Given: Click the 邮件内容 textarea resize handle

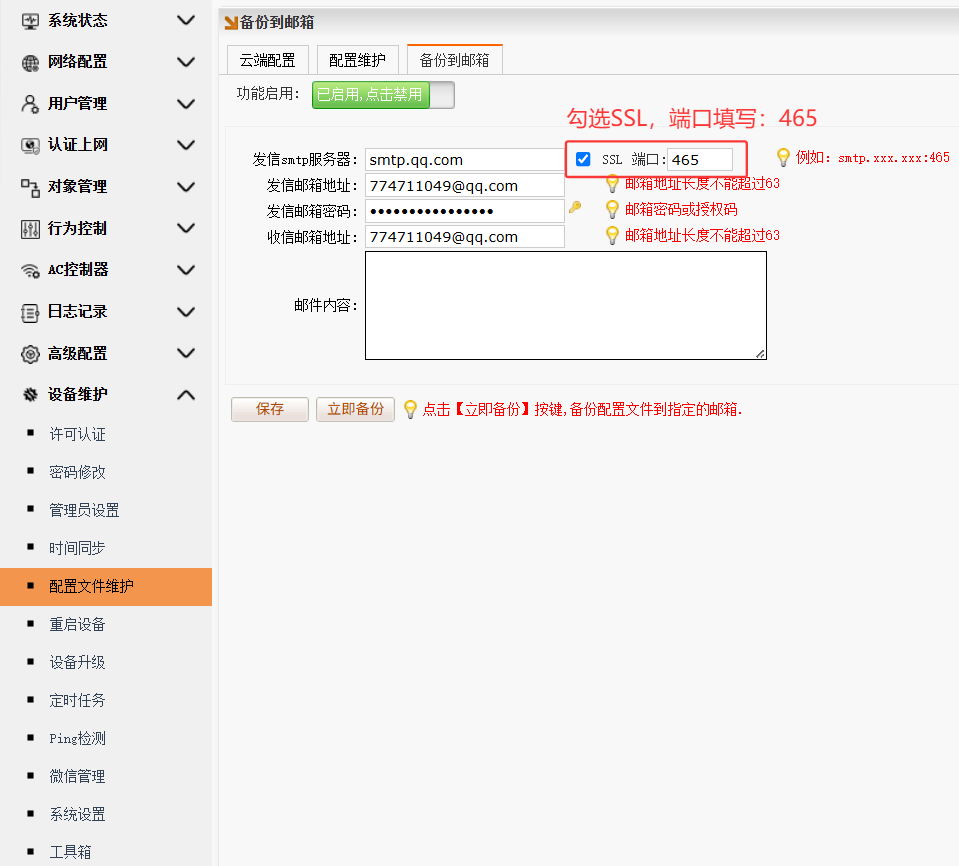Looking at the screenshot, I should (x=760, y=353).
